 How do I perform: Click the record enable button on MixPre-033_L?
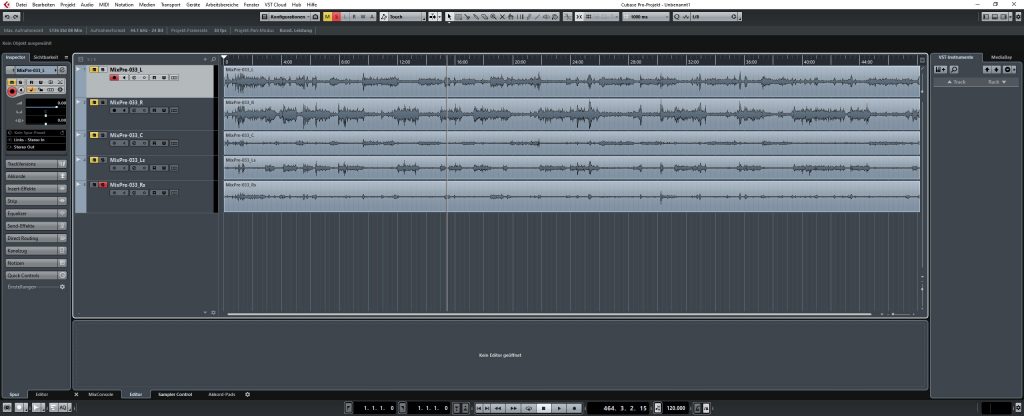[x=113, y=77]
